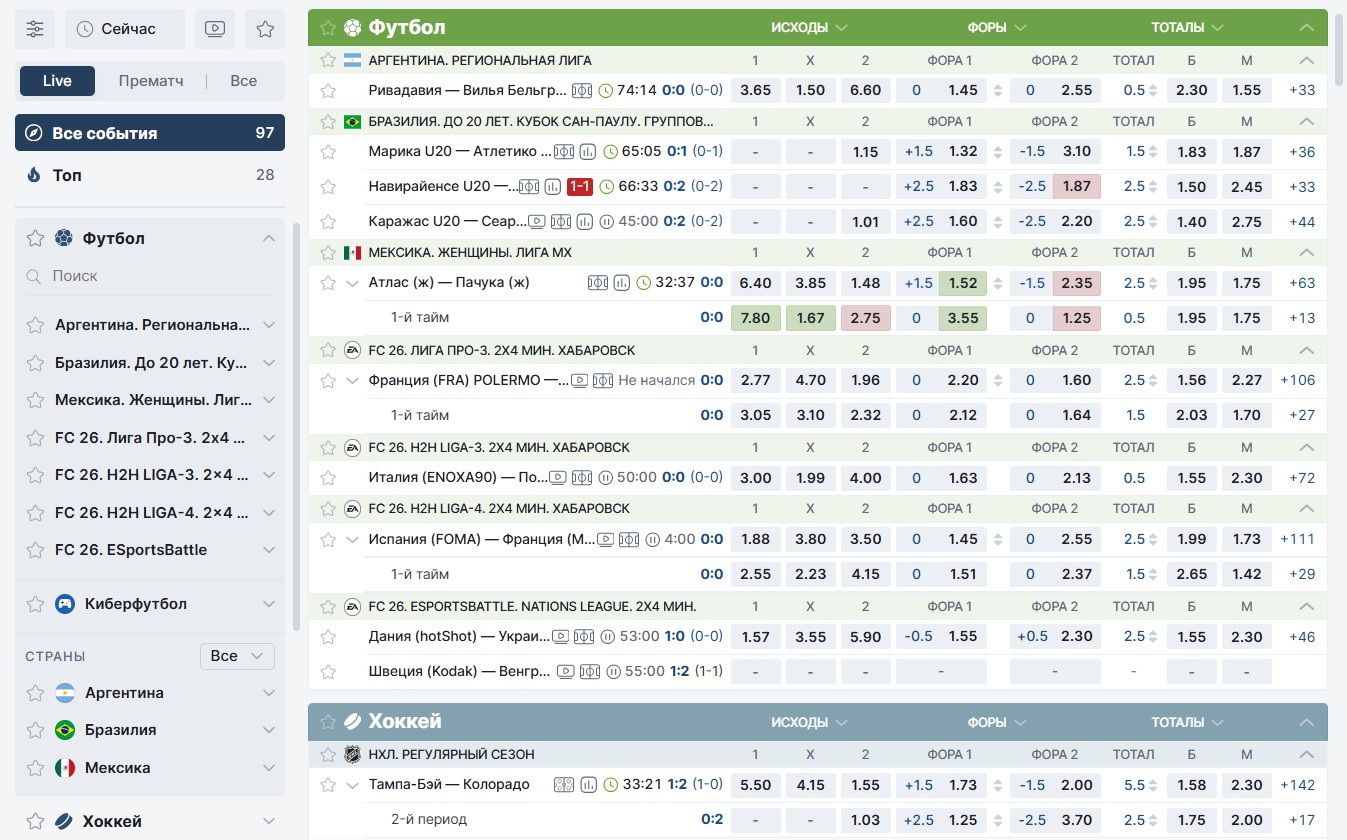Viewport: 1347px width, 840px height.
Task: Open the Исходы dropdown in Футбол header
Action: [x=809, y=27]
